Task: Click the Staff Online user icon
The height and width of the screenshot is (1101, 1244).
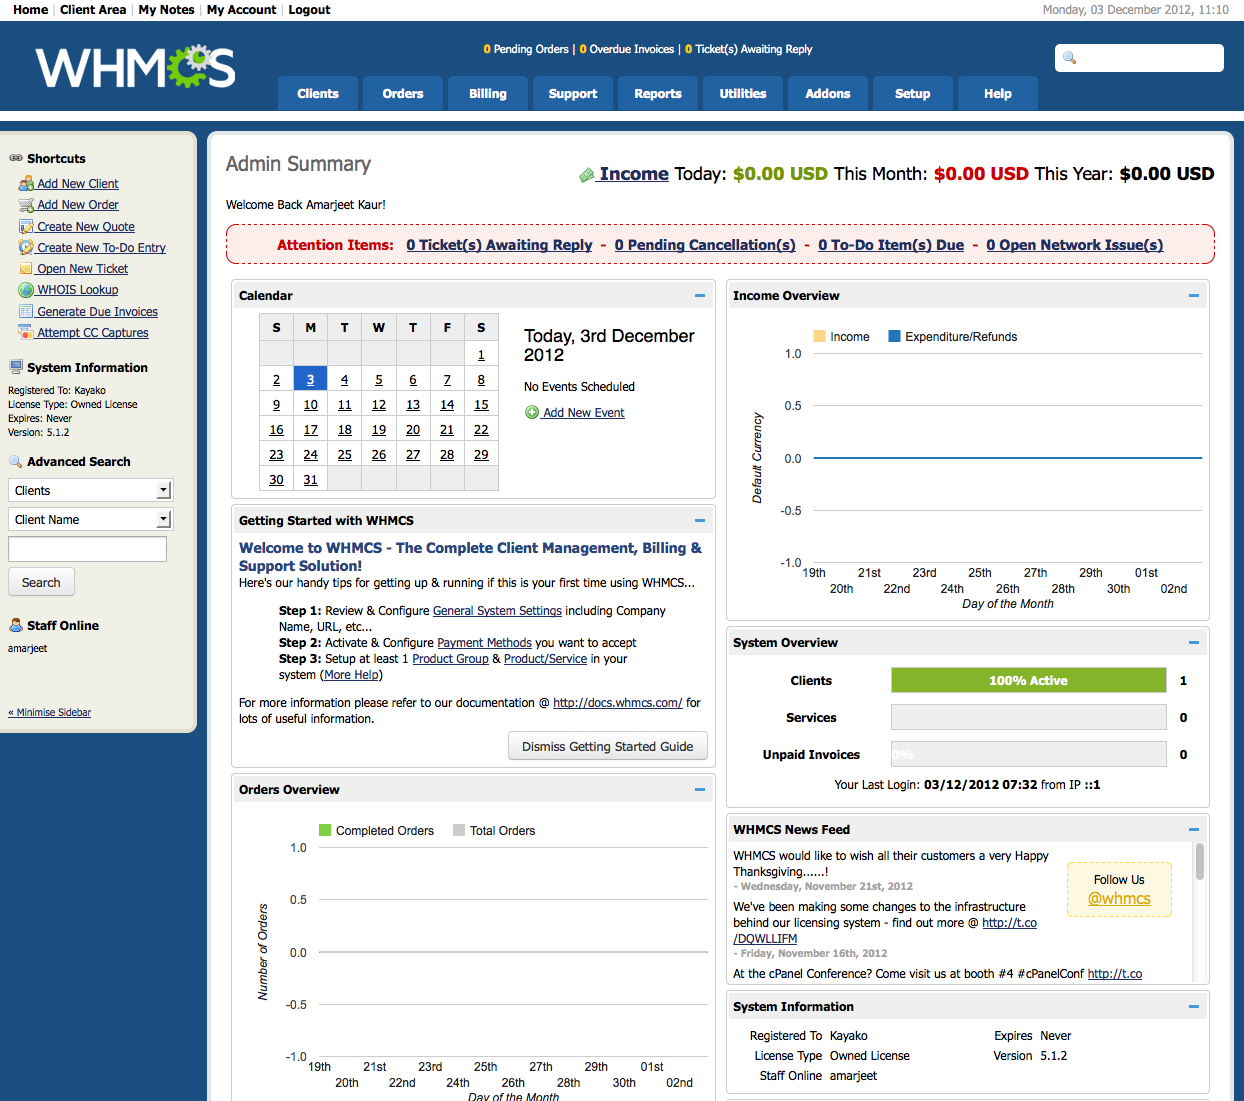Action: pos(16,625)
